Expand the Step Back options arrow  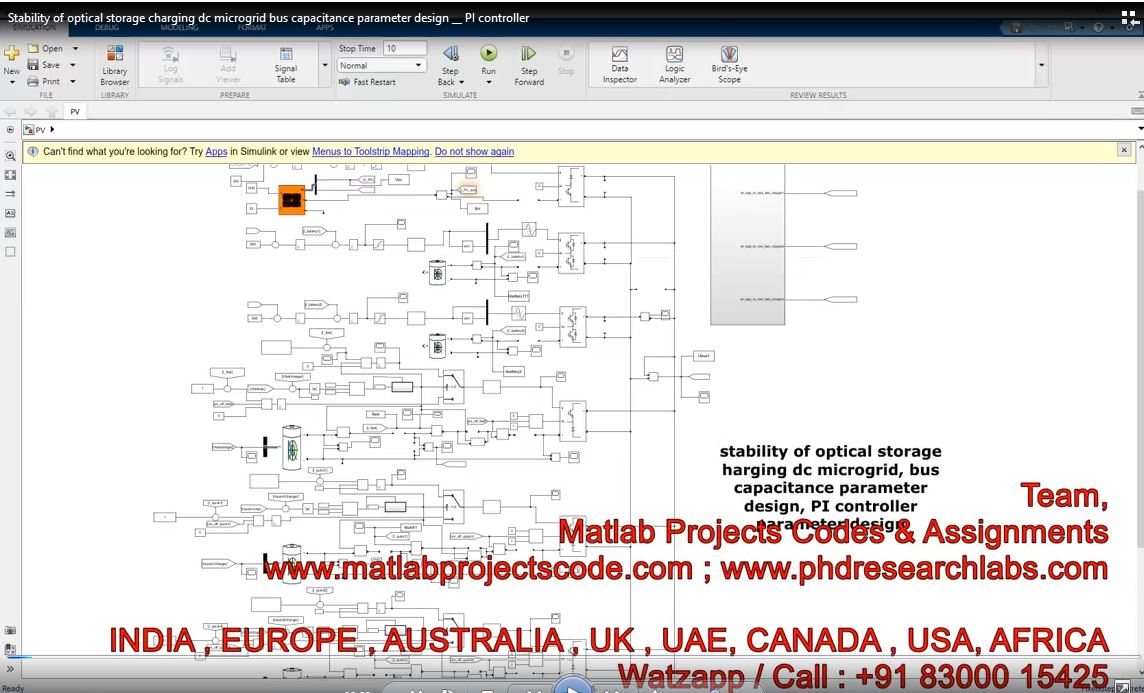tap(460, 82)
